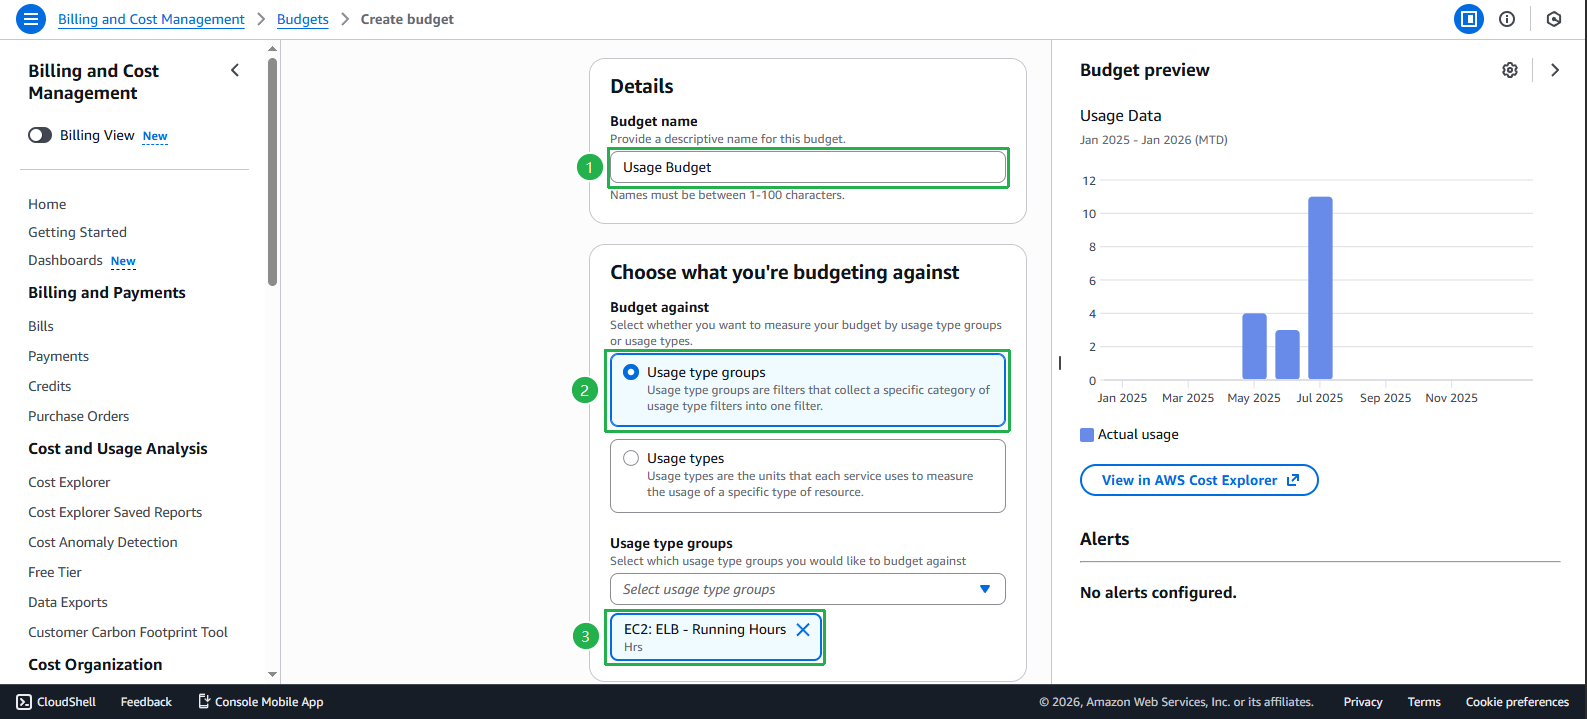Open the Terms link in footer
Viewport: 1587px width, 719px height.
tap(1424, 702)
